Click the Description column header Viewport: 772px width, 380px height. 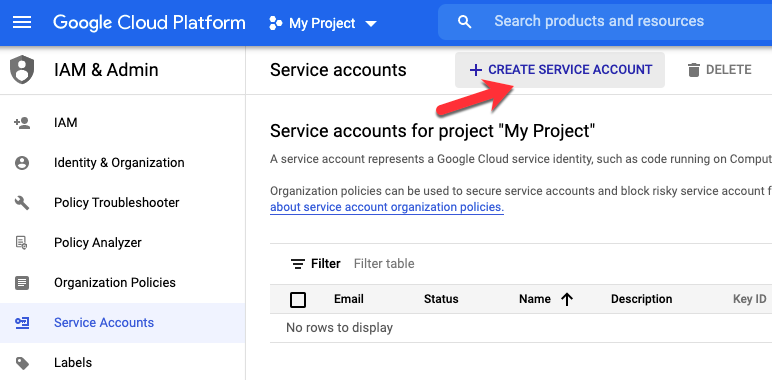[x=642, y=299]
